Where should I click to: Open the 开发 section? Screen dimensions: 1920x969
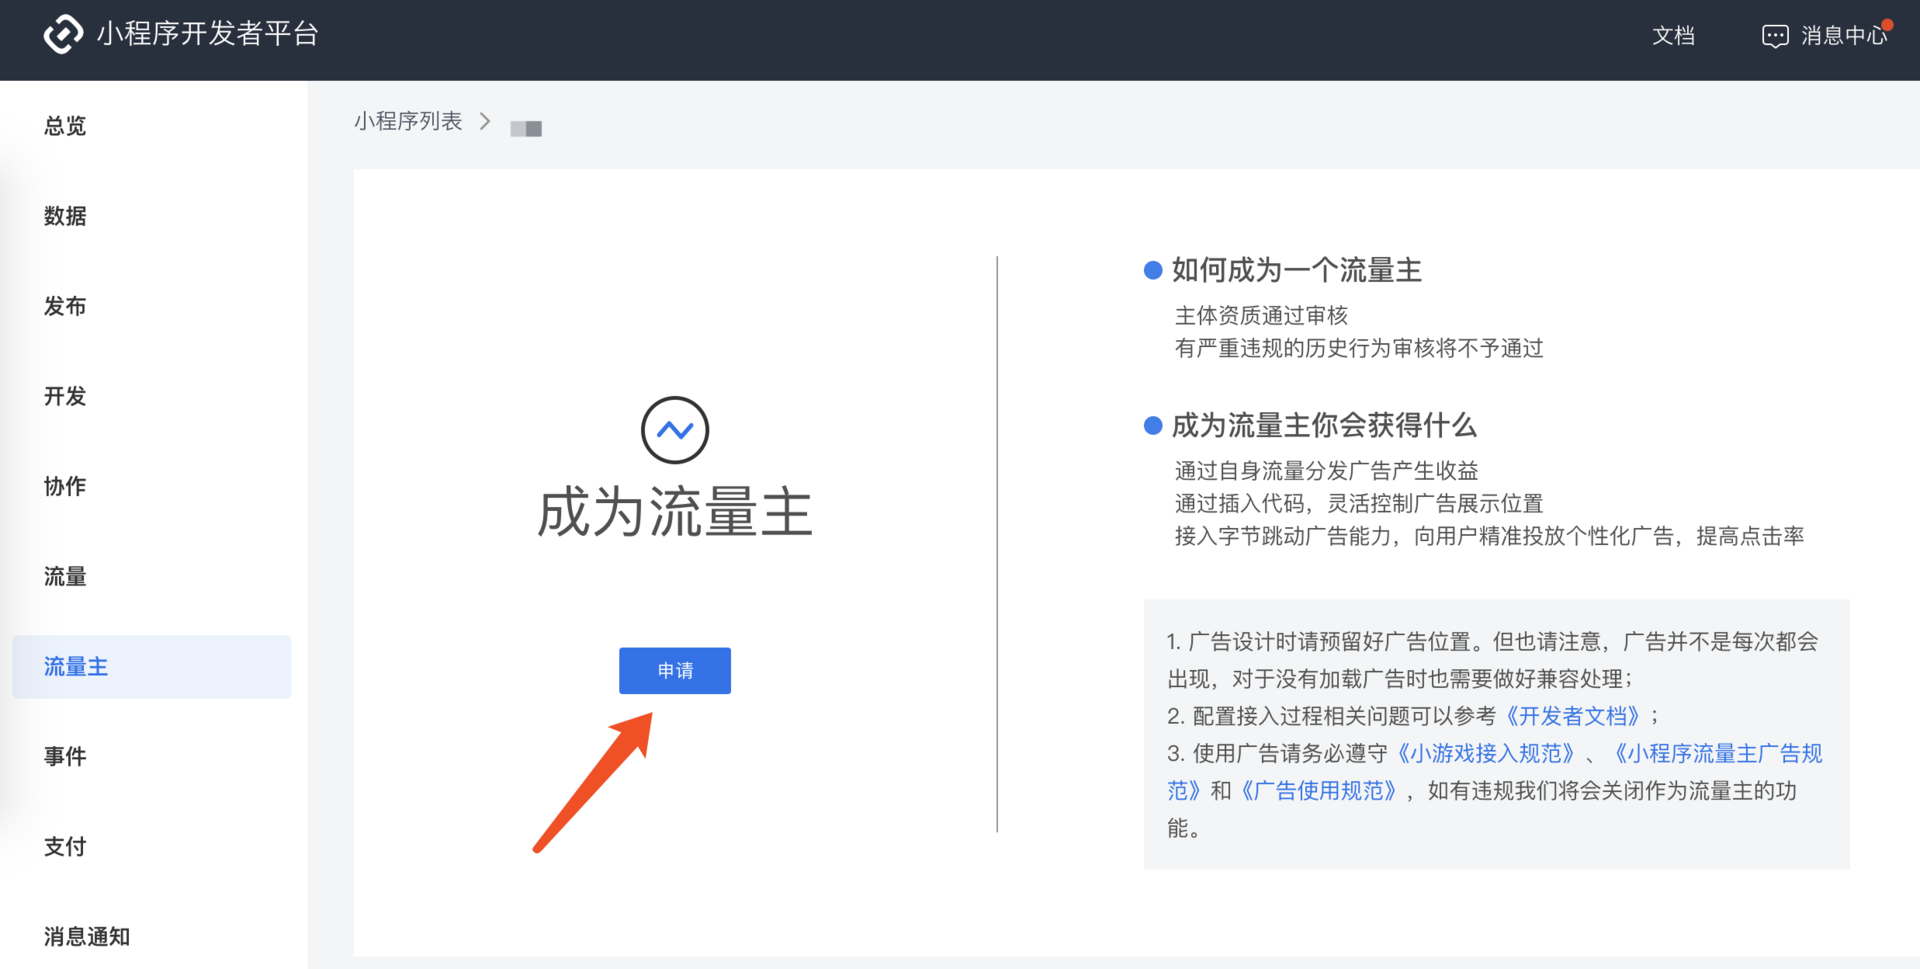pyautogui.click(x=65, y=396)
